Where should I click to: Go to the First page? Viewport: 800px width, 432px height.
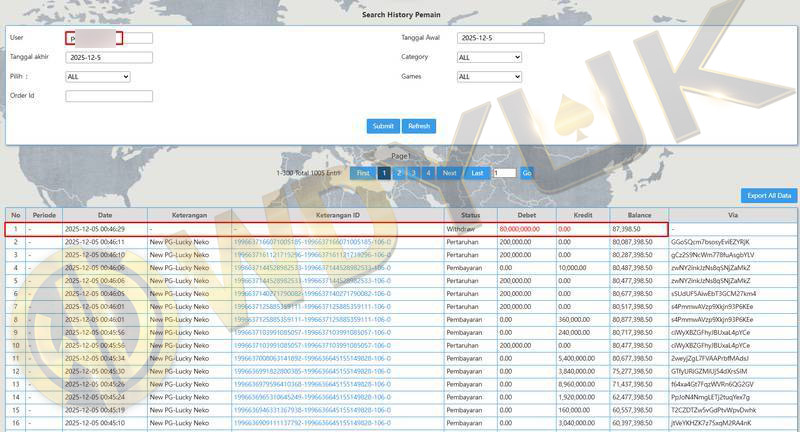click(363, 173)
